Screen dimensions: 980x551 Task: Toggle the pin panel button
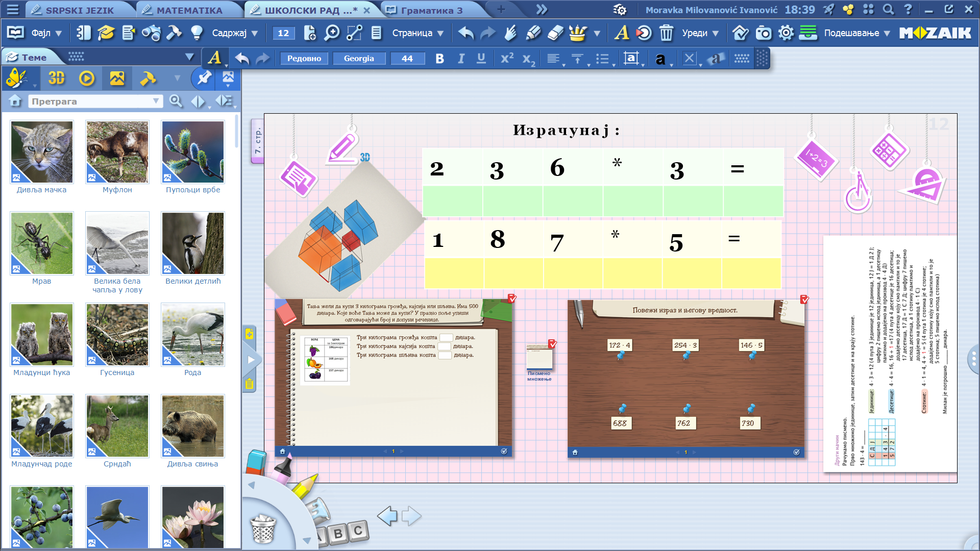(204, 78)
